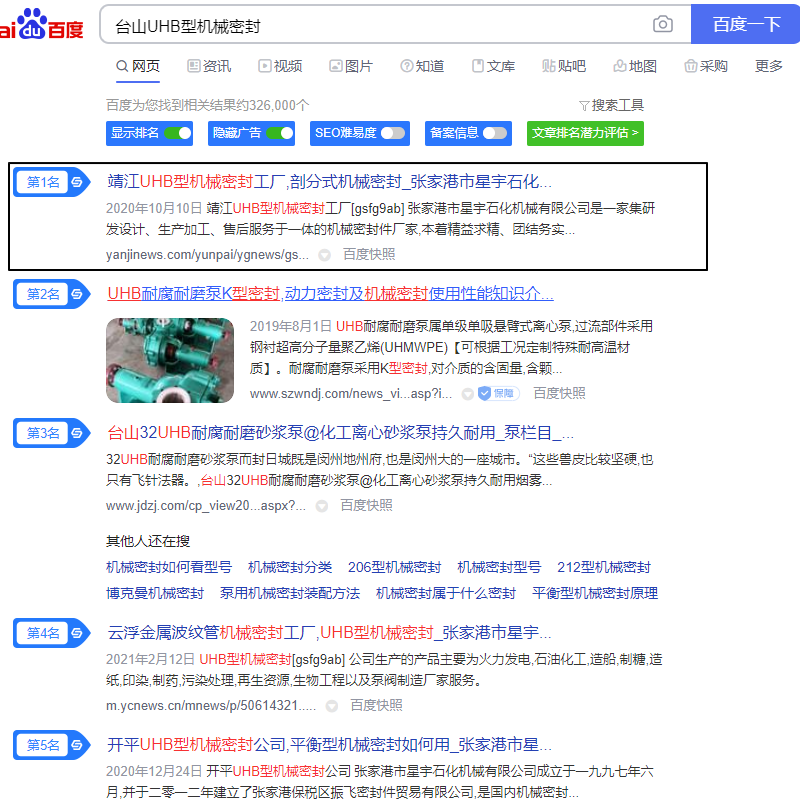This screenshot has width=800, height=800.
Task: Expand the 更多 menu
Action: 768,66
